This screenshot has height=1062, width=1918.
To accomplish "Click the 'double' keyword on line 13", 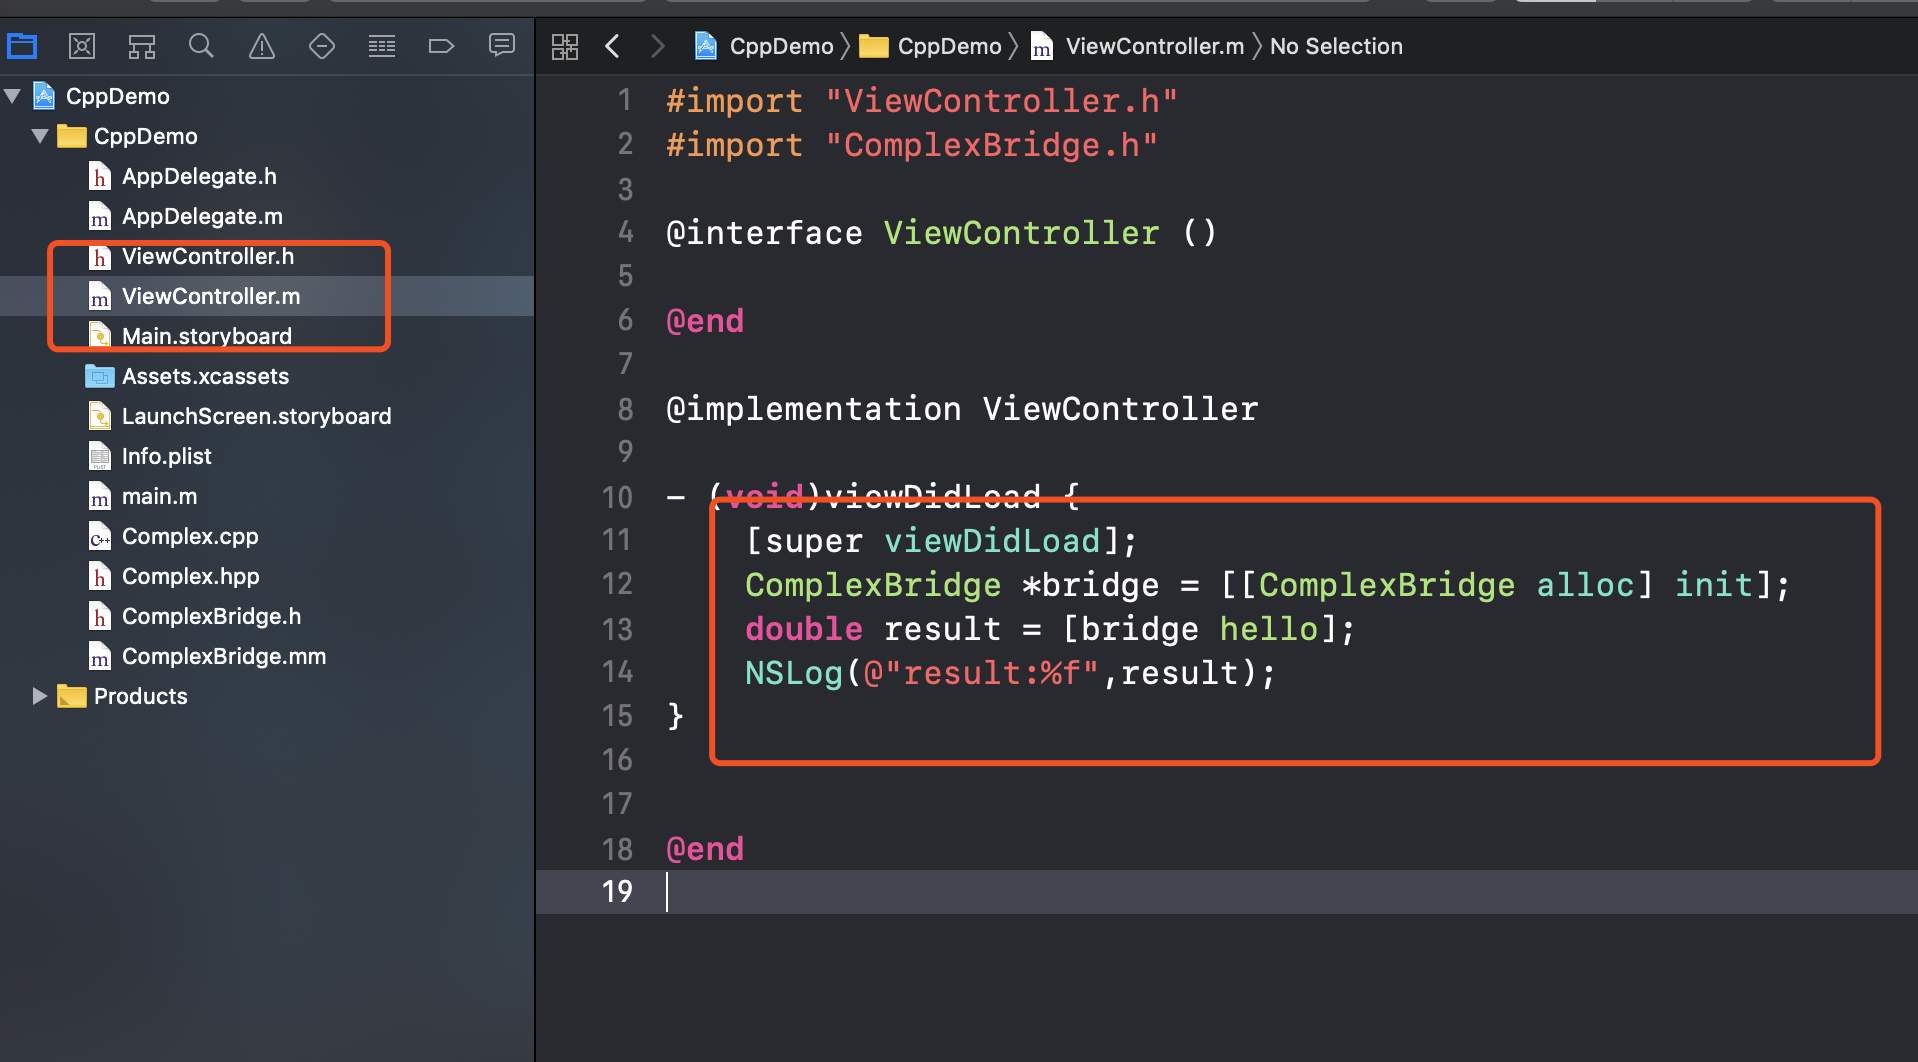I will click(x=804, y=629).
